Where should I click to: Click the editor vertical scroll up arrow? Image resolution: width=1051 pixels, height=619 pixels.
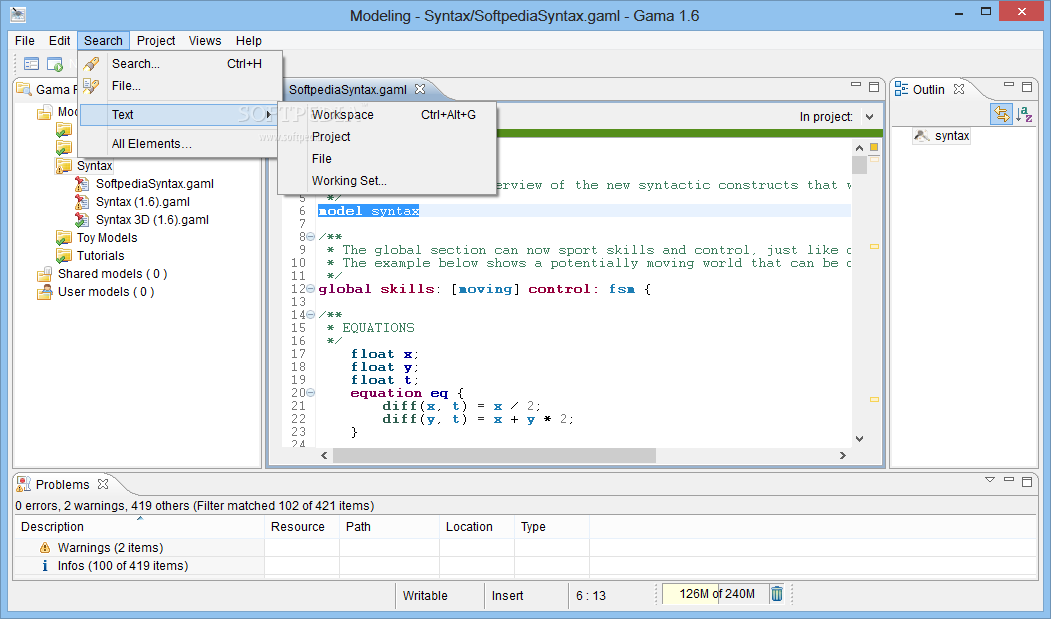point(859,148)
